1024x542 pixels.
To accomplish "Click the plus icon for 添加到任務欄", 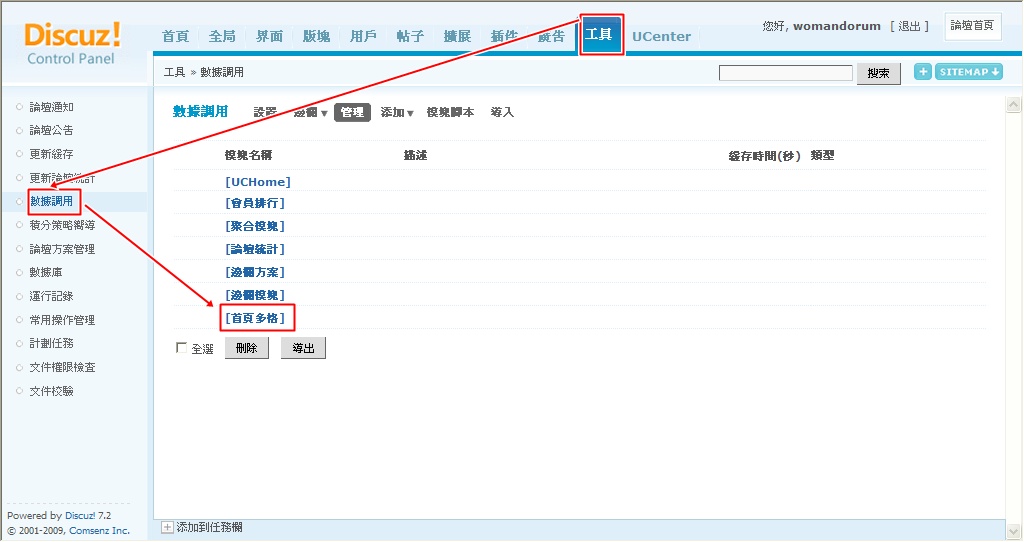I will point(167,527).
